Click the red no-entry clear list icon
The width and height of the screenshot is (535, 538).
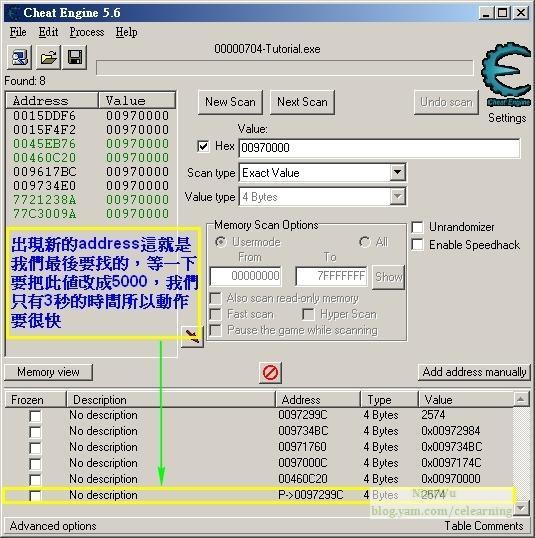point(270,373)
